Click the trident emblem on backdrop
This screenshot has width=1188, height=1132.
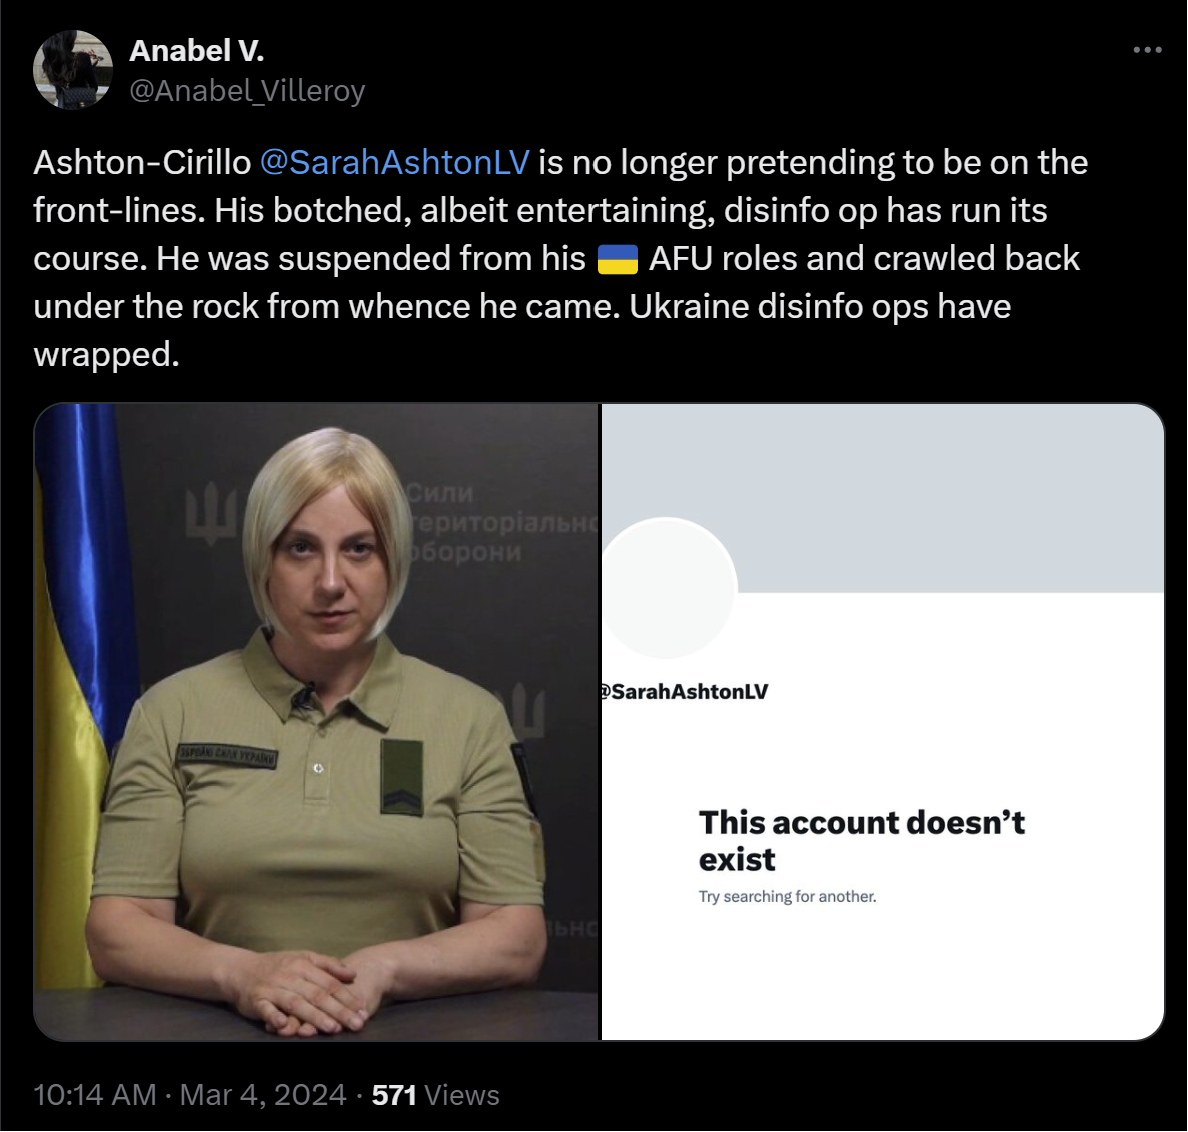pyautogui.click(x=211, y=516)
